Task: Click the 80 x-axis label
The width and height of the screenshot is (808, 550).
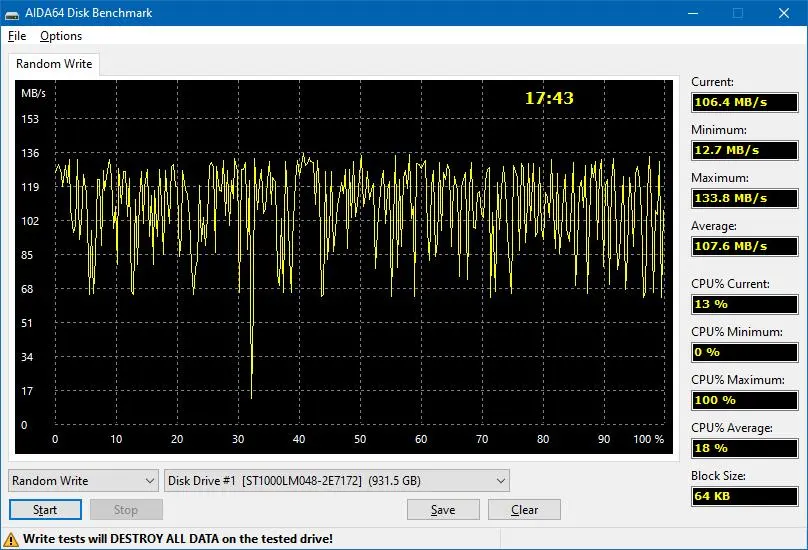Action: (x=543, y=439)
